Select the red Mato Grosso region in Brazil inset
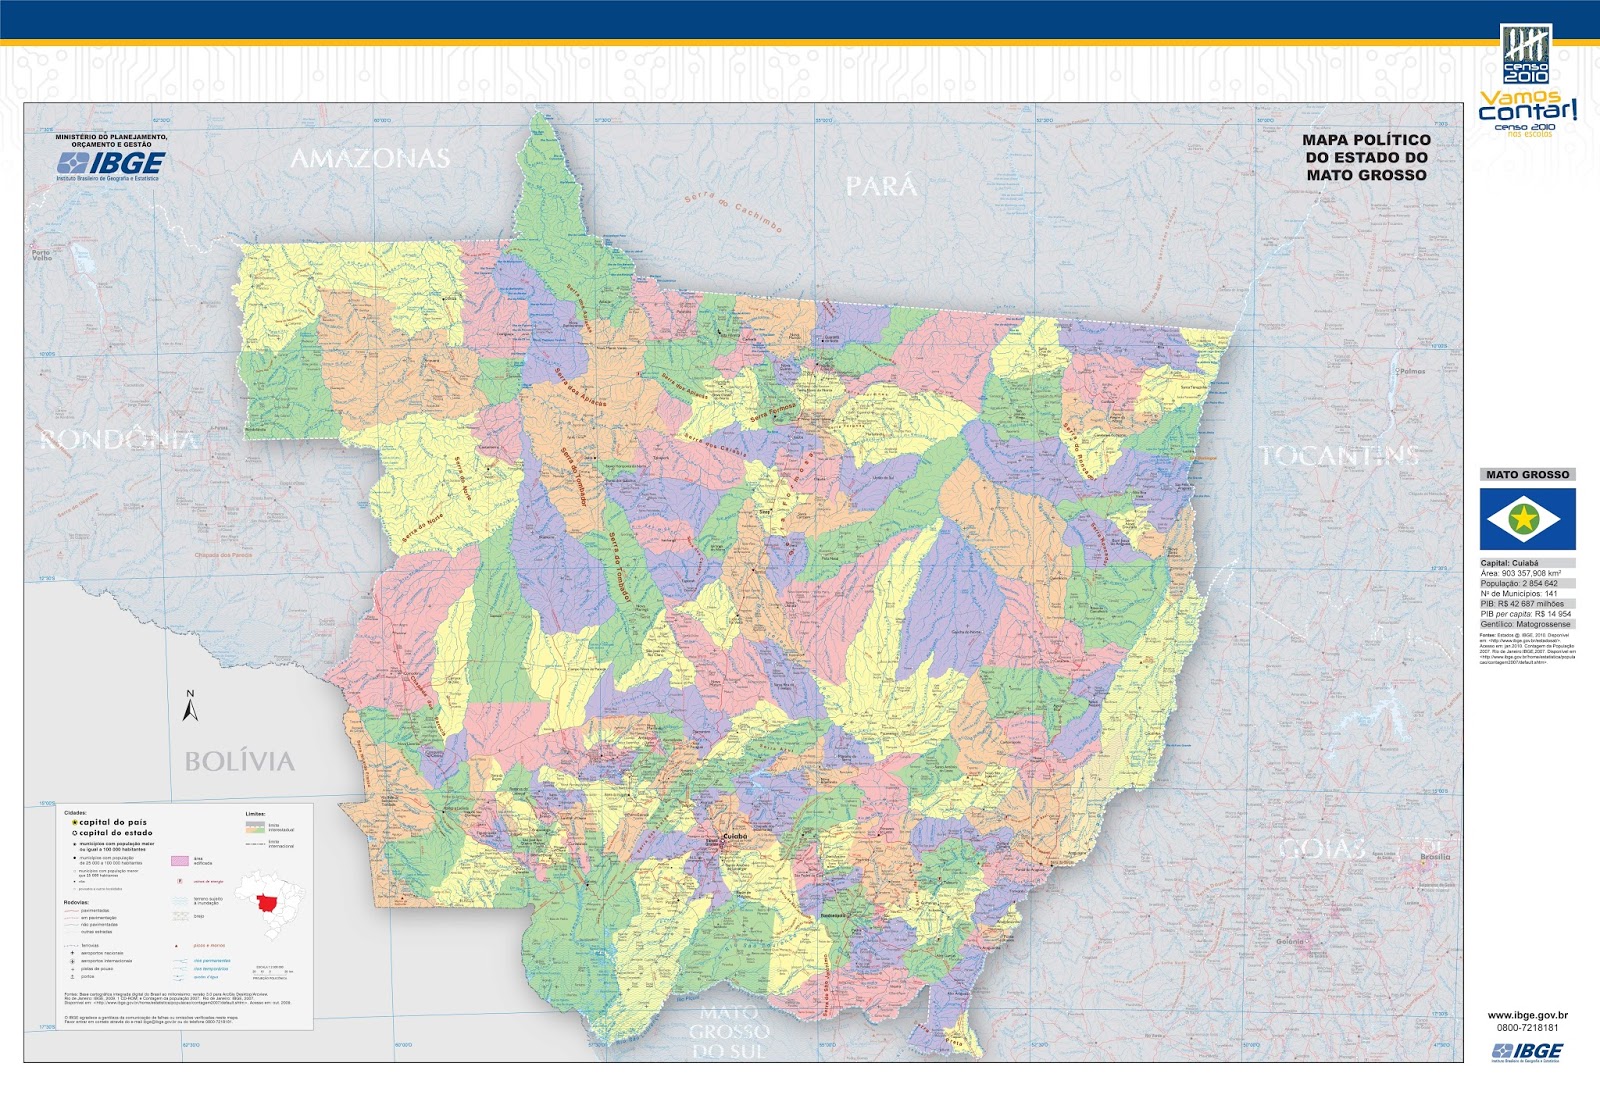Image resolution: width=1600 pixels, height=1120 pixels. pyautogui.click(x=265, y=901)
